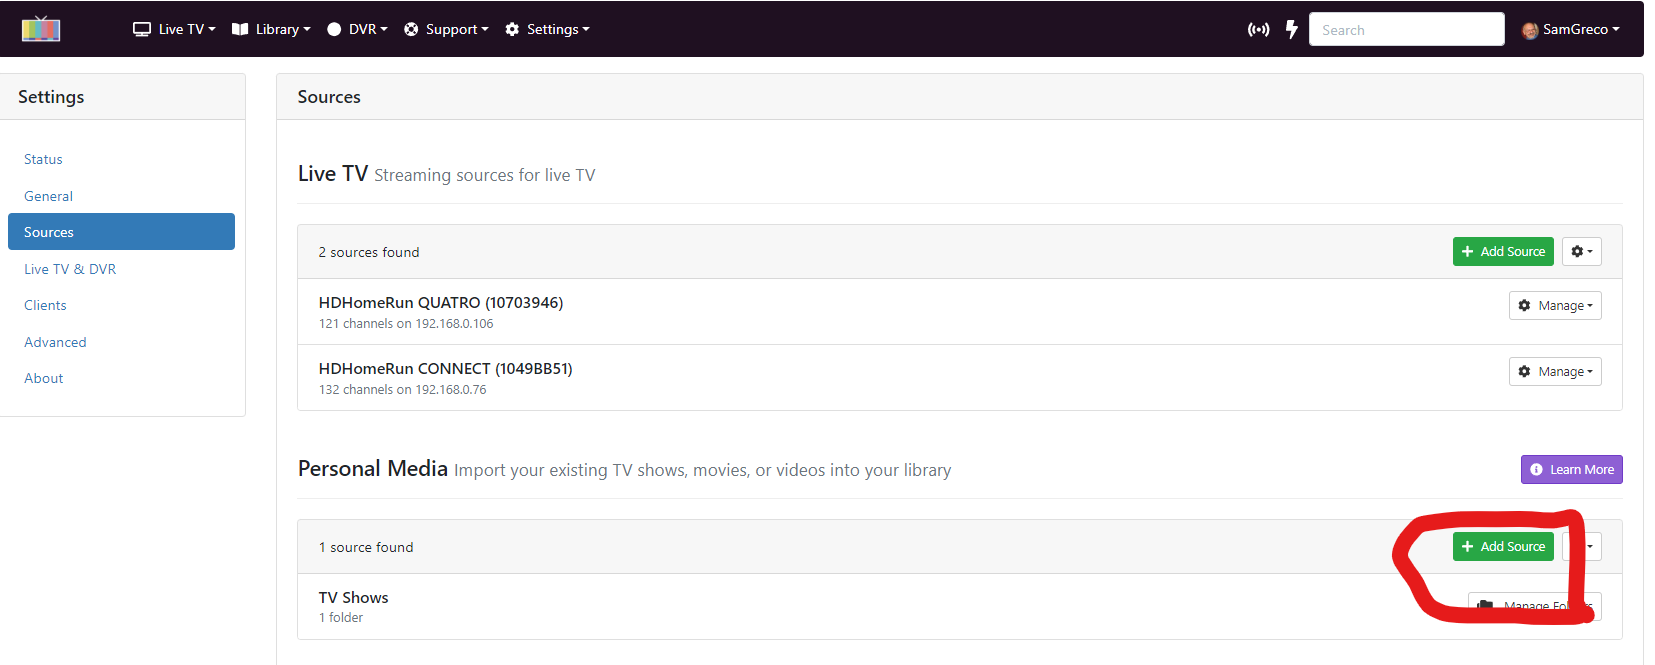
Task: Add a new Live TV source
Action: 1502,252
